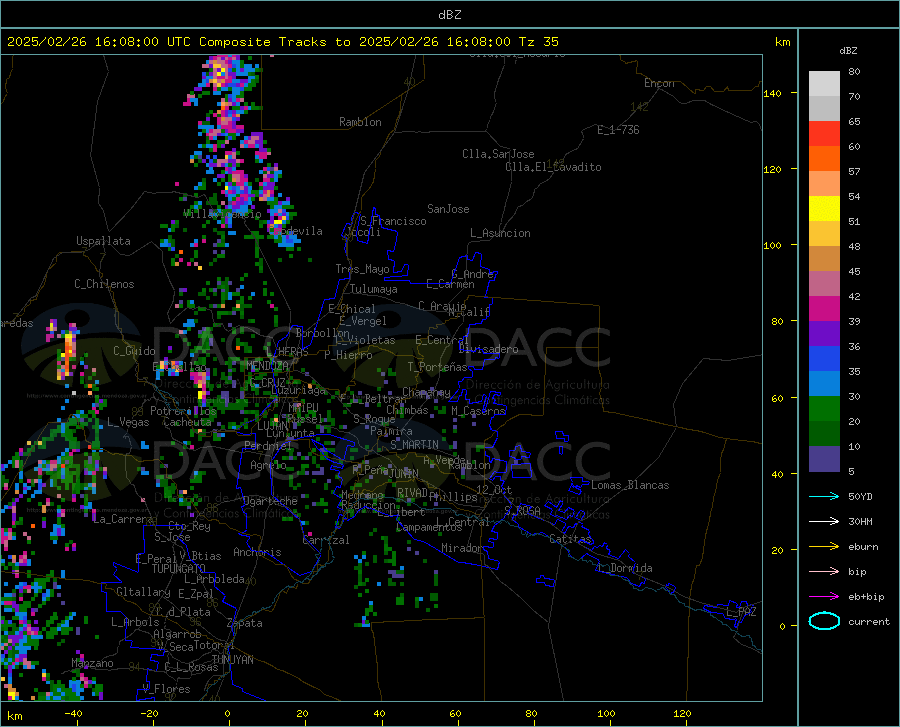
Task: Click the Tulumaya map label
Action: [374, 289]
